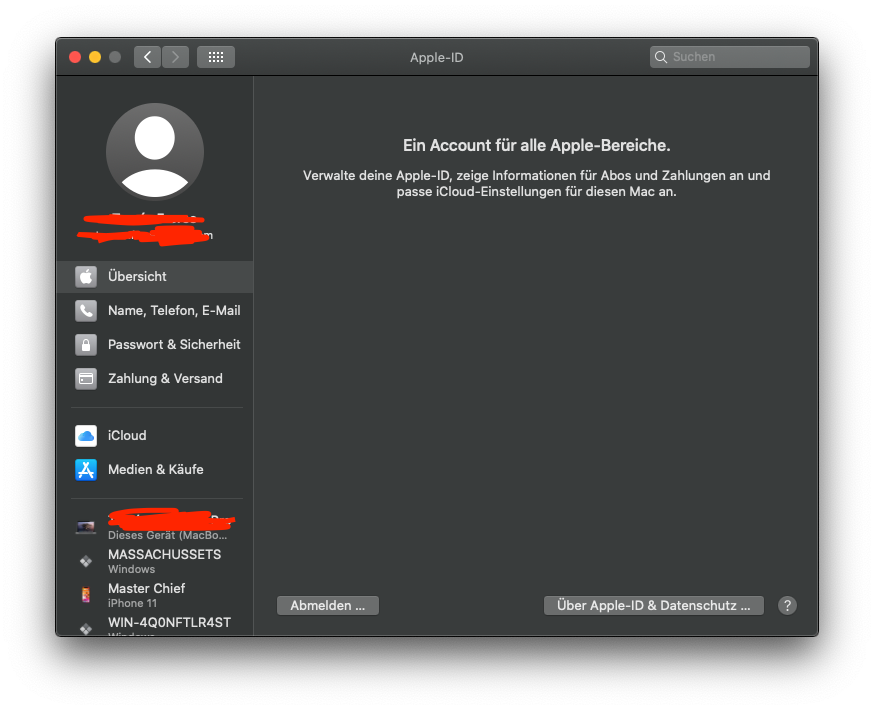Screen dimensions: 874x710
Task: Click the profile picture to change it
Action: pyautogui.click(x=155, y=151)
